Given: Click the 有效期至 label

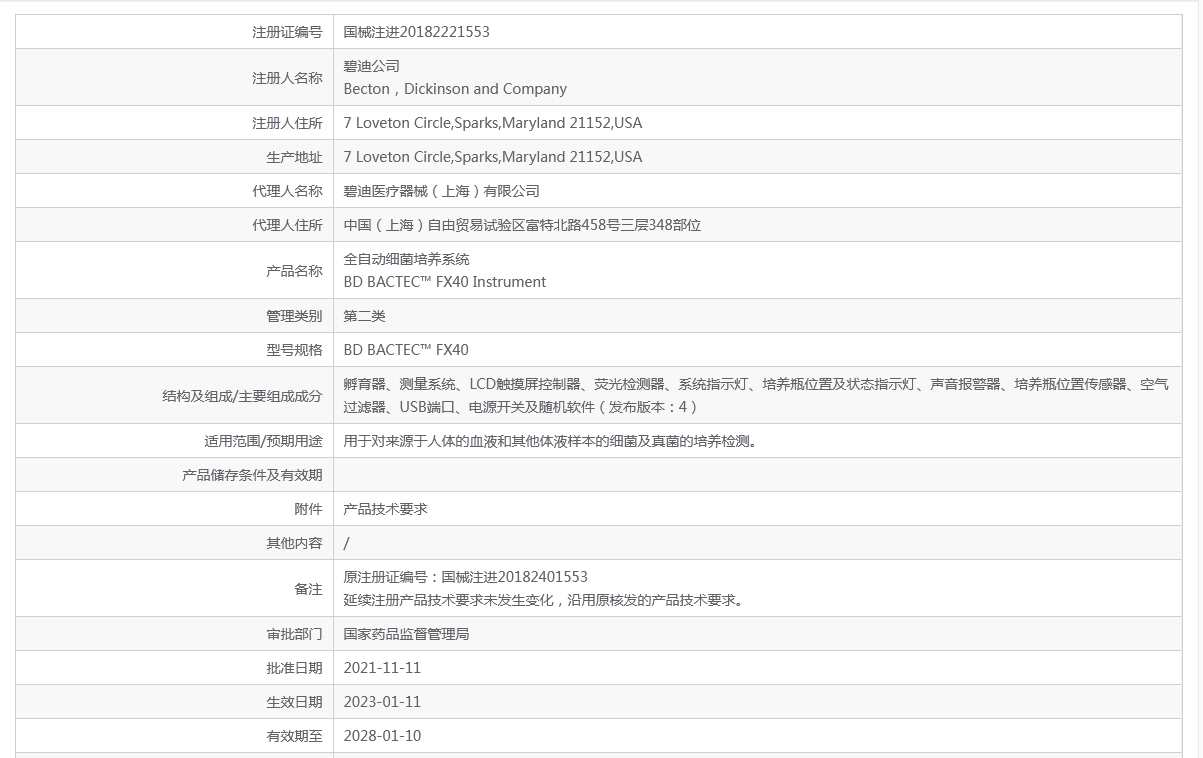Looking at the screenshot, I should pos(294,736).
